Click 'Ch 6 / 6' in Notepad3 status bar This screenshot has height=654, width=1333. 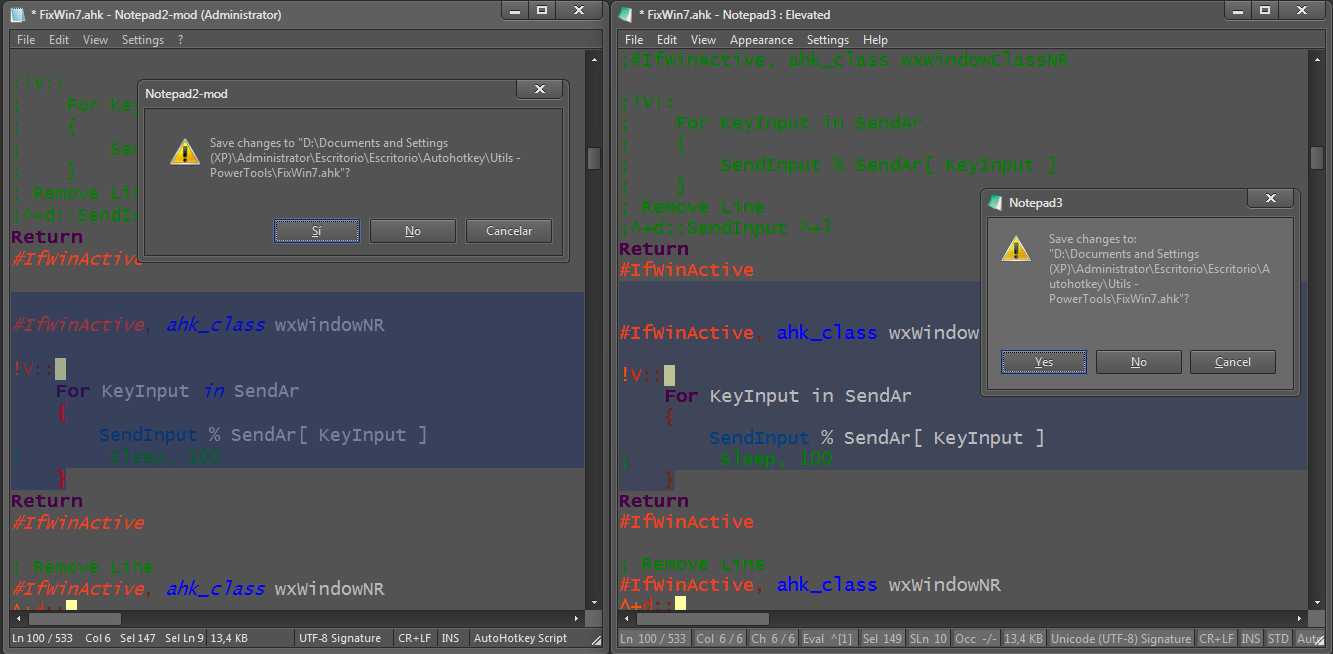[773, 639]
